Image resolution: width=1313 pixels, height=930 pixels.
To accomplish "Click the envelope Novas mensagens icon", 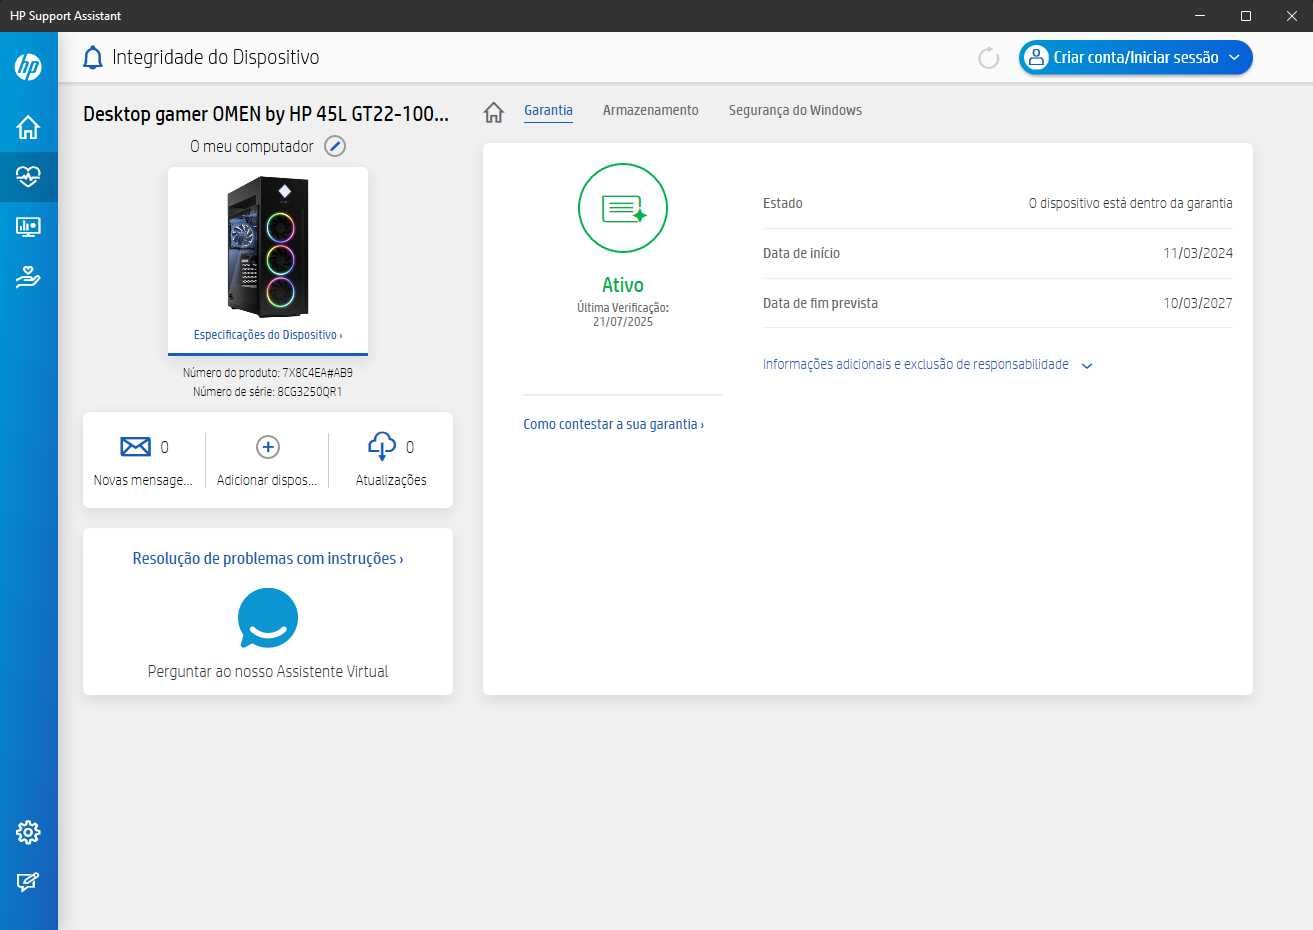I will click(135, 446).
